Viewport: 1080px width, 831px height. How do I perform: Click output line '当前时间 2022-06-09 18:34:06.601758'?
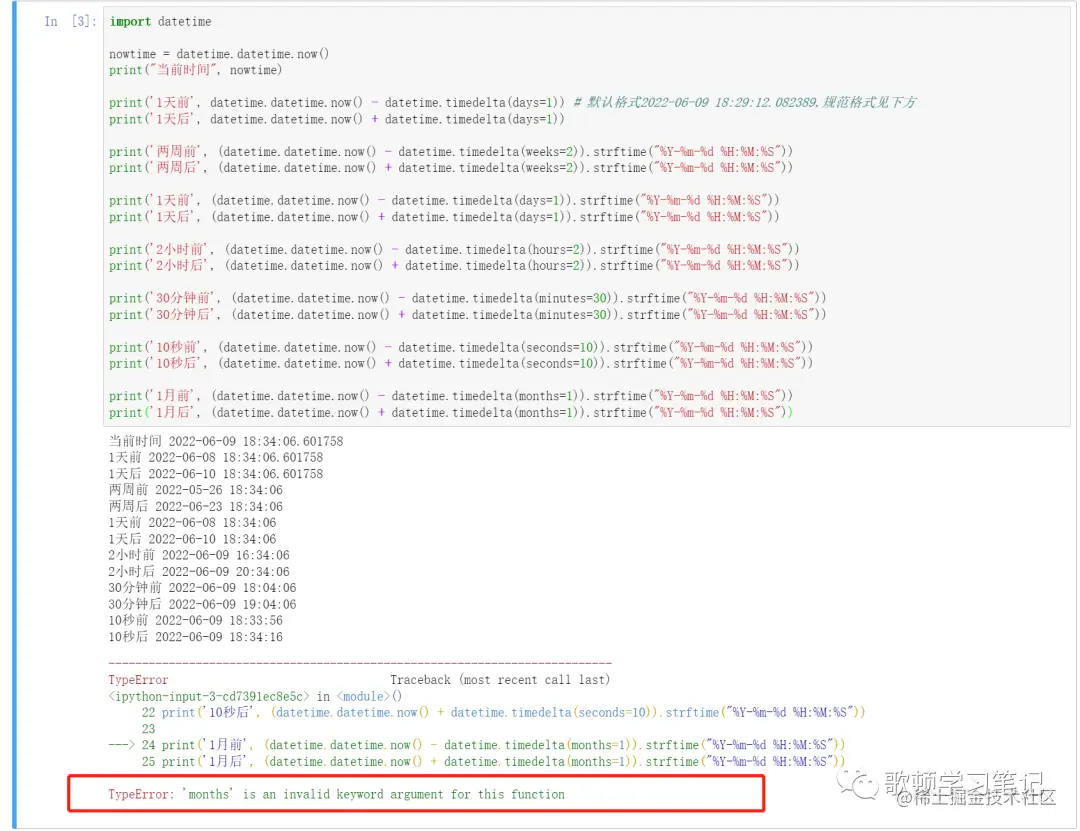point(226,441)
